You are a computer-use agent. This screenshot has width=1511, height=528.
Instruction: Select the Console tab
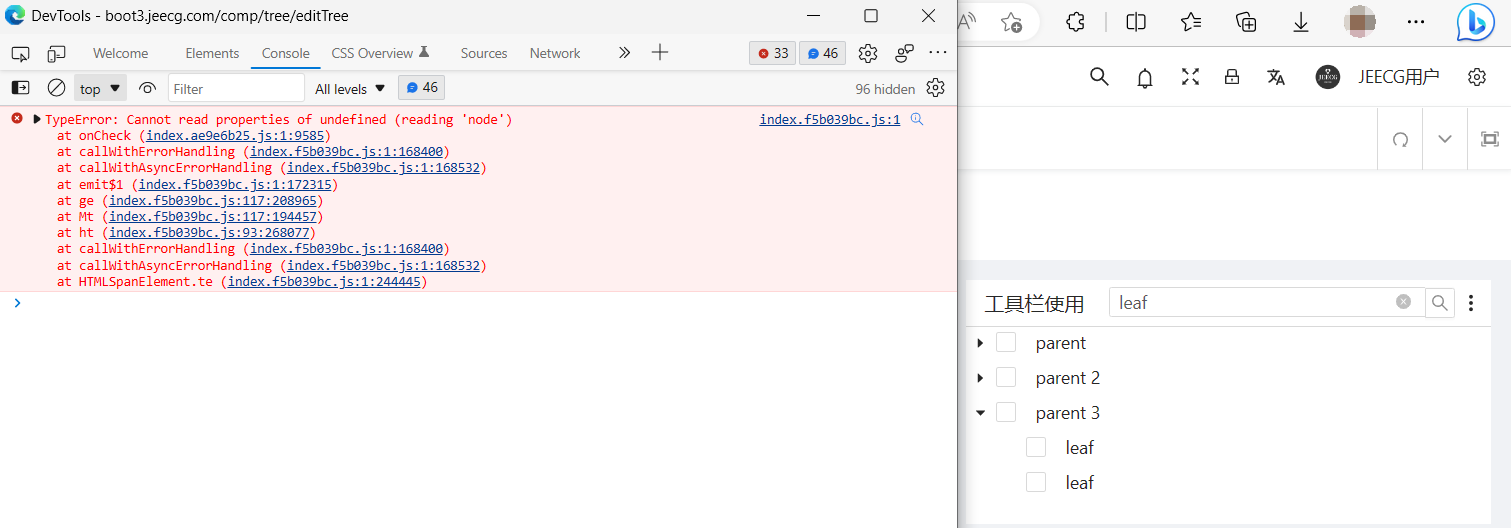(x=286, y=53)
